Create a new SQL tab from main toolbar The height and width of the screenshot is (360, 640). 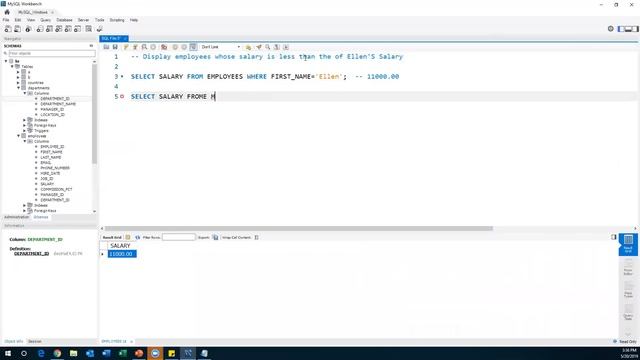point(8,29)
